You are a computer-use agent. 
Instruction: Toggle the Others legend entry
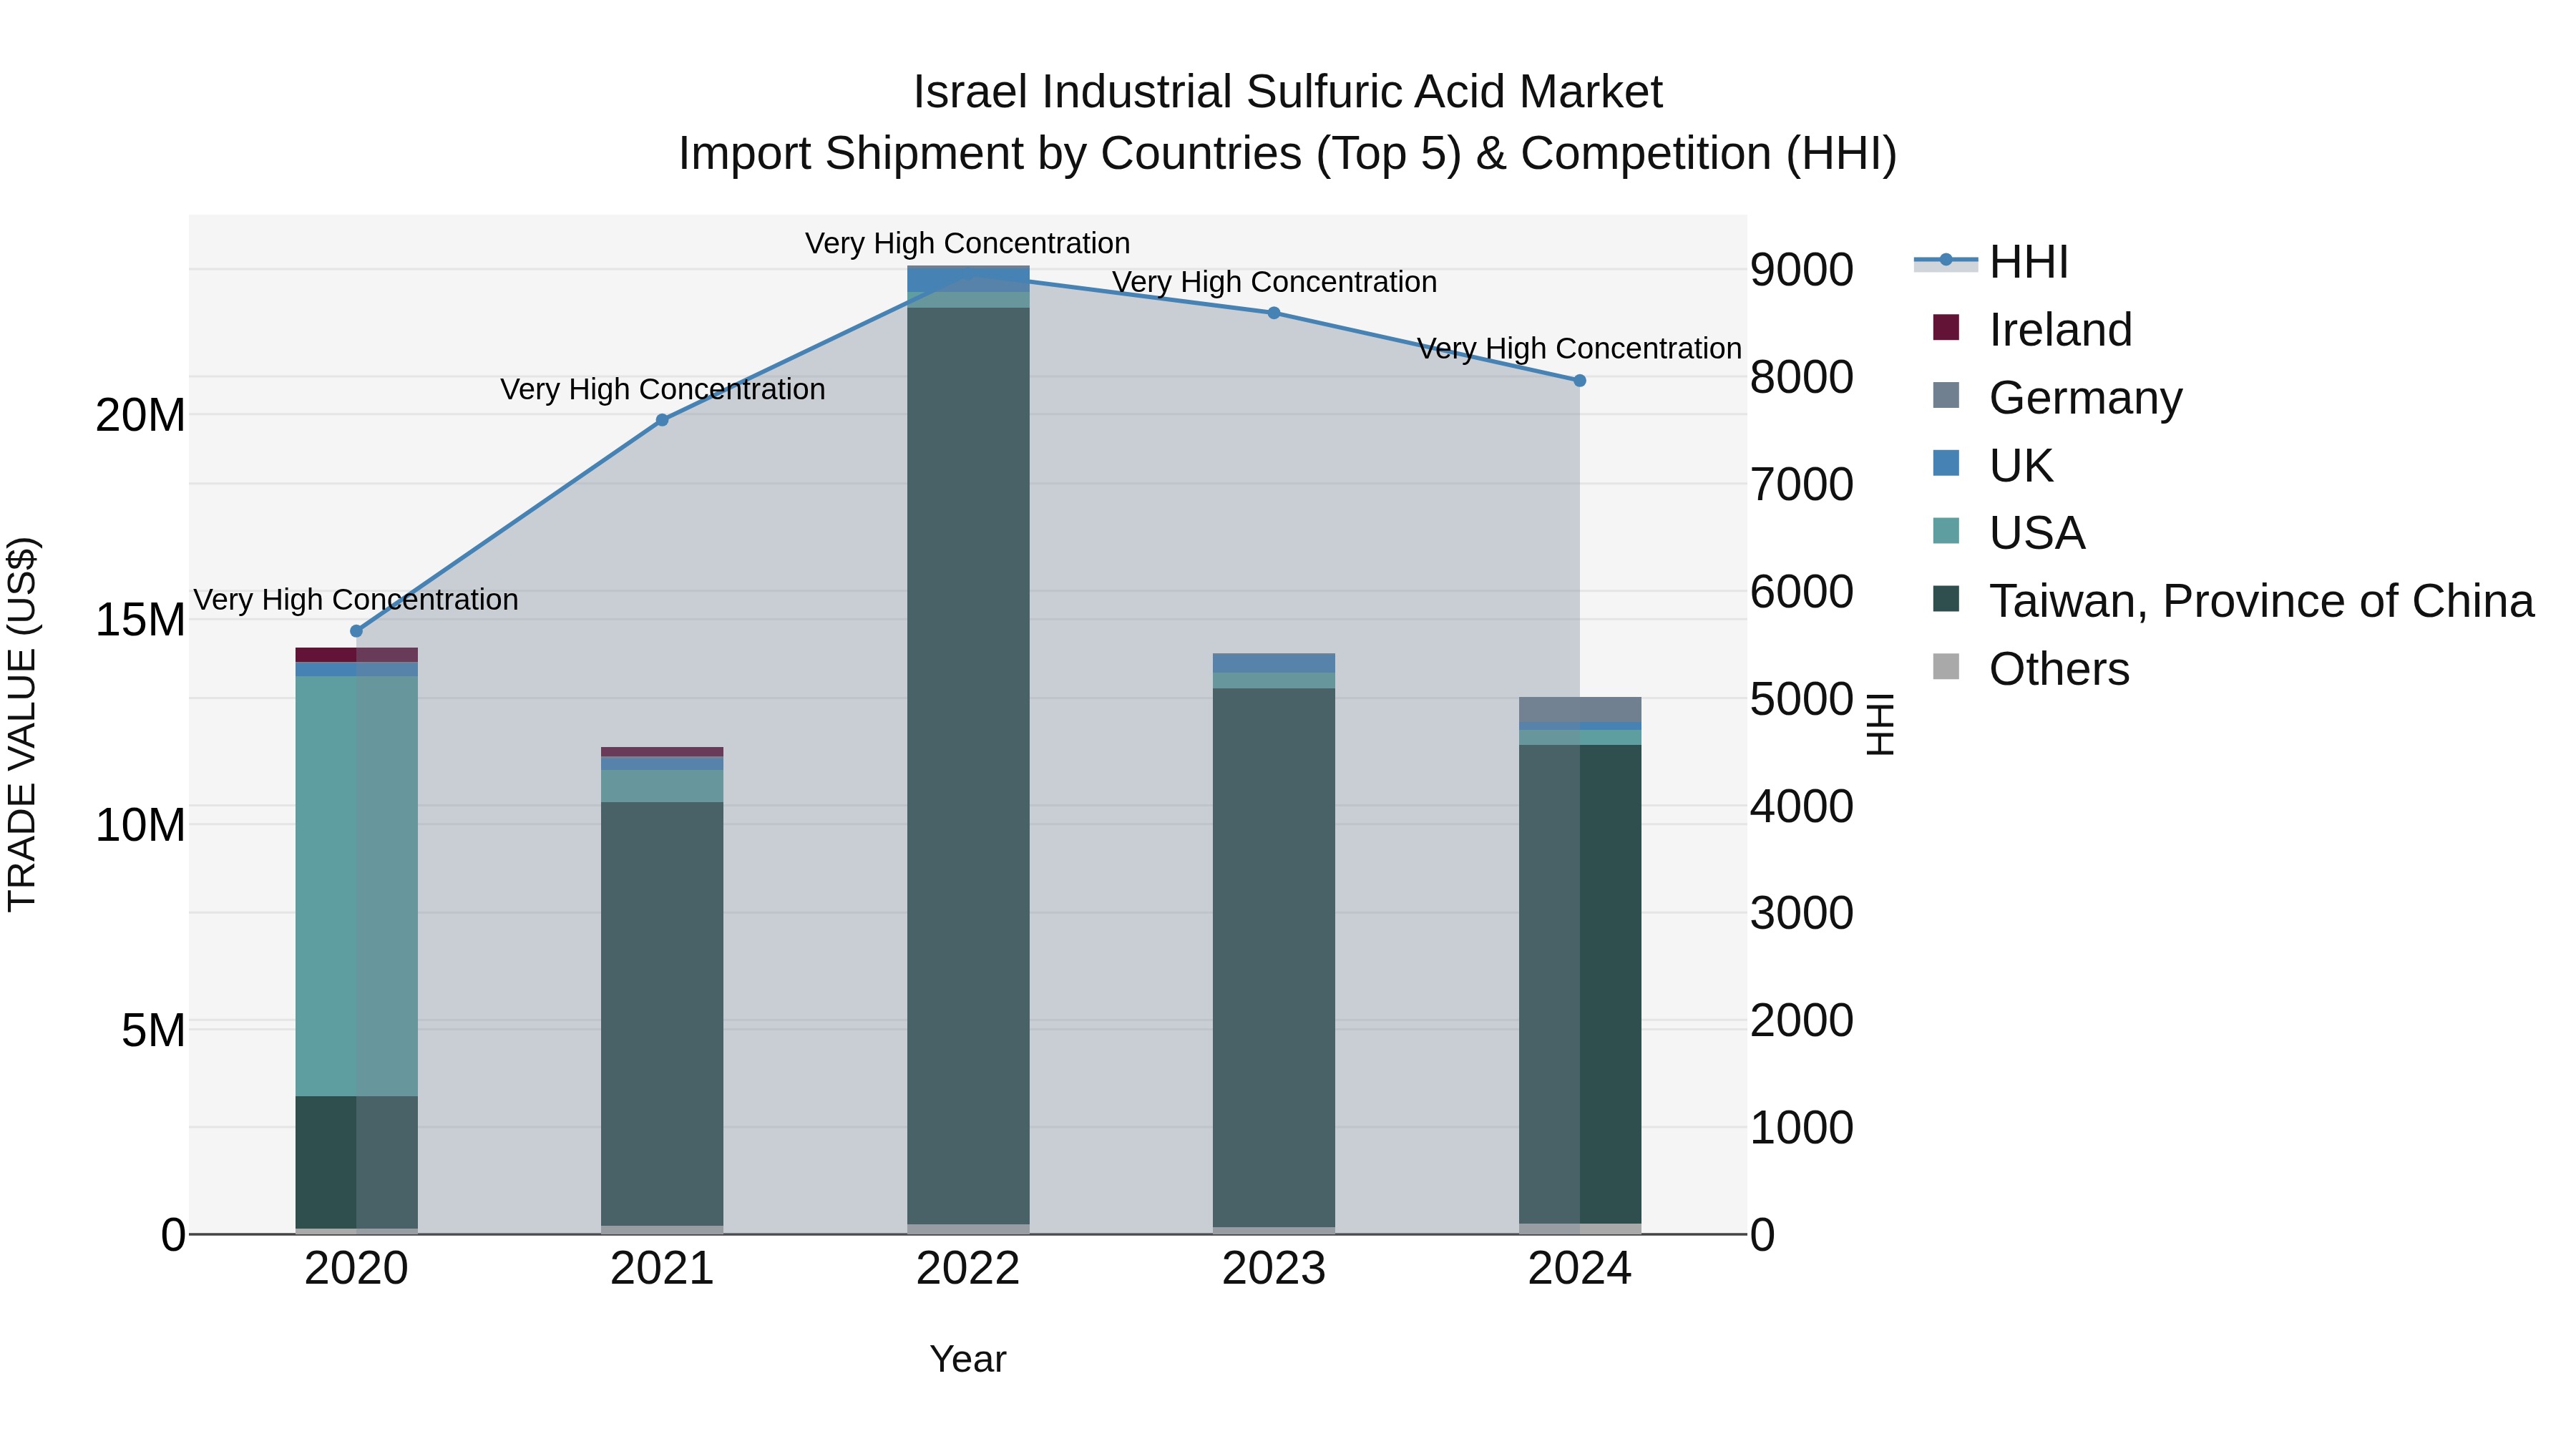click(x=2031, y=669)
